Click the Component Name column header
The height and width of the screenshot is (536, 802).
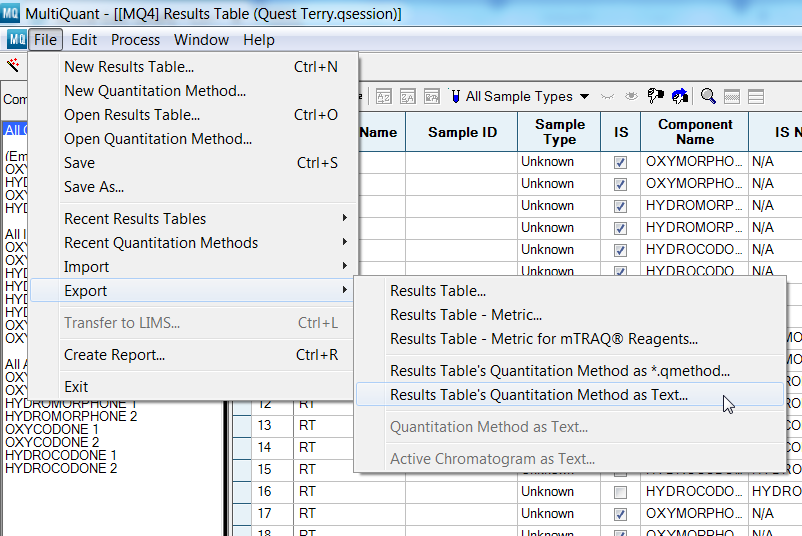695,132
